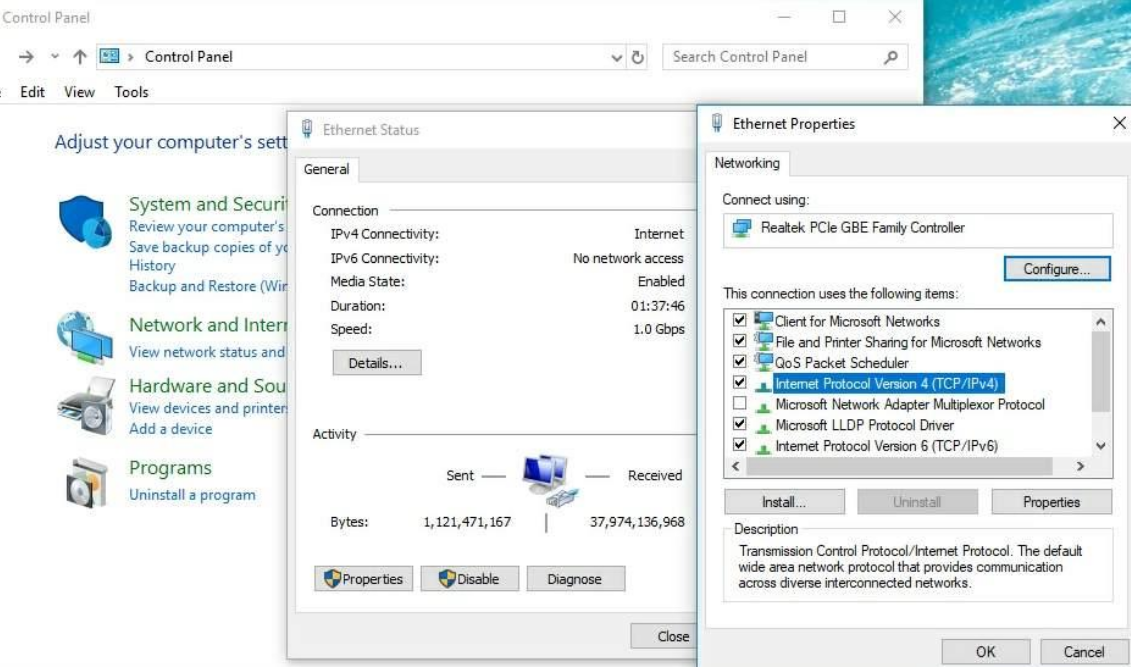Click the refresh icon beside address bar

[638, 57]
